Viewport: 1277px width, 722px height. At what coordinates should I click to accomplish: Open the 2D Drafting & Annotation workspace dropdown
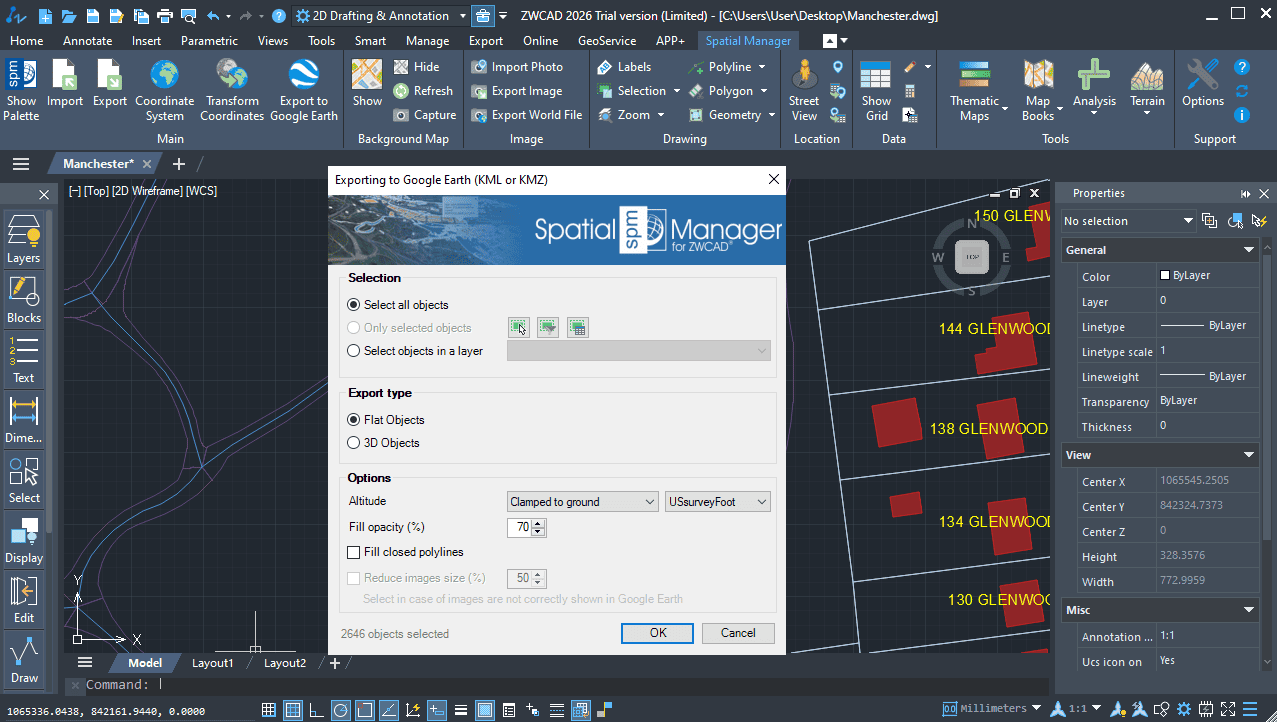[x=381, y=16]
